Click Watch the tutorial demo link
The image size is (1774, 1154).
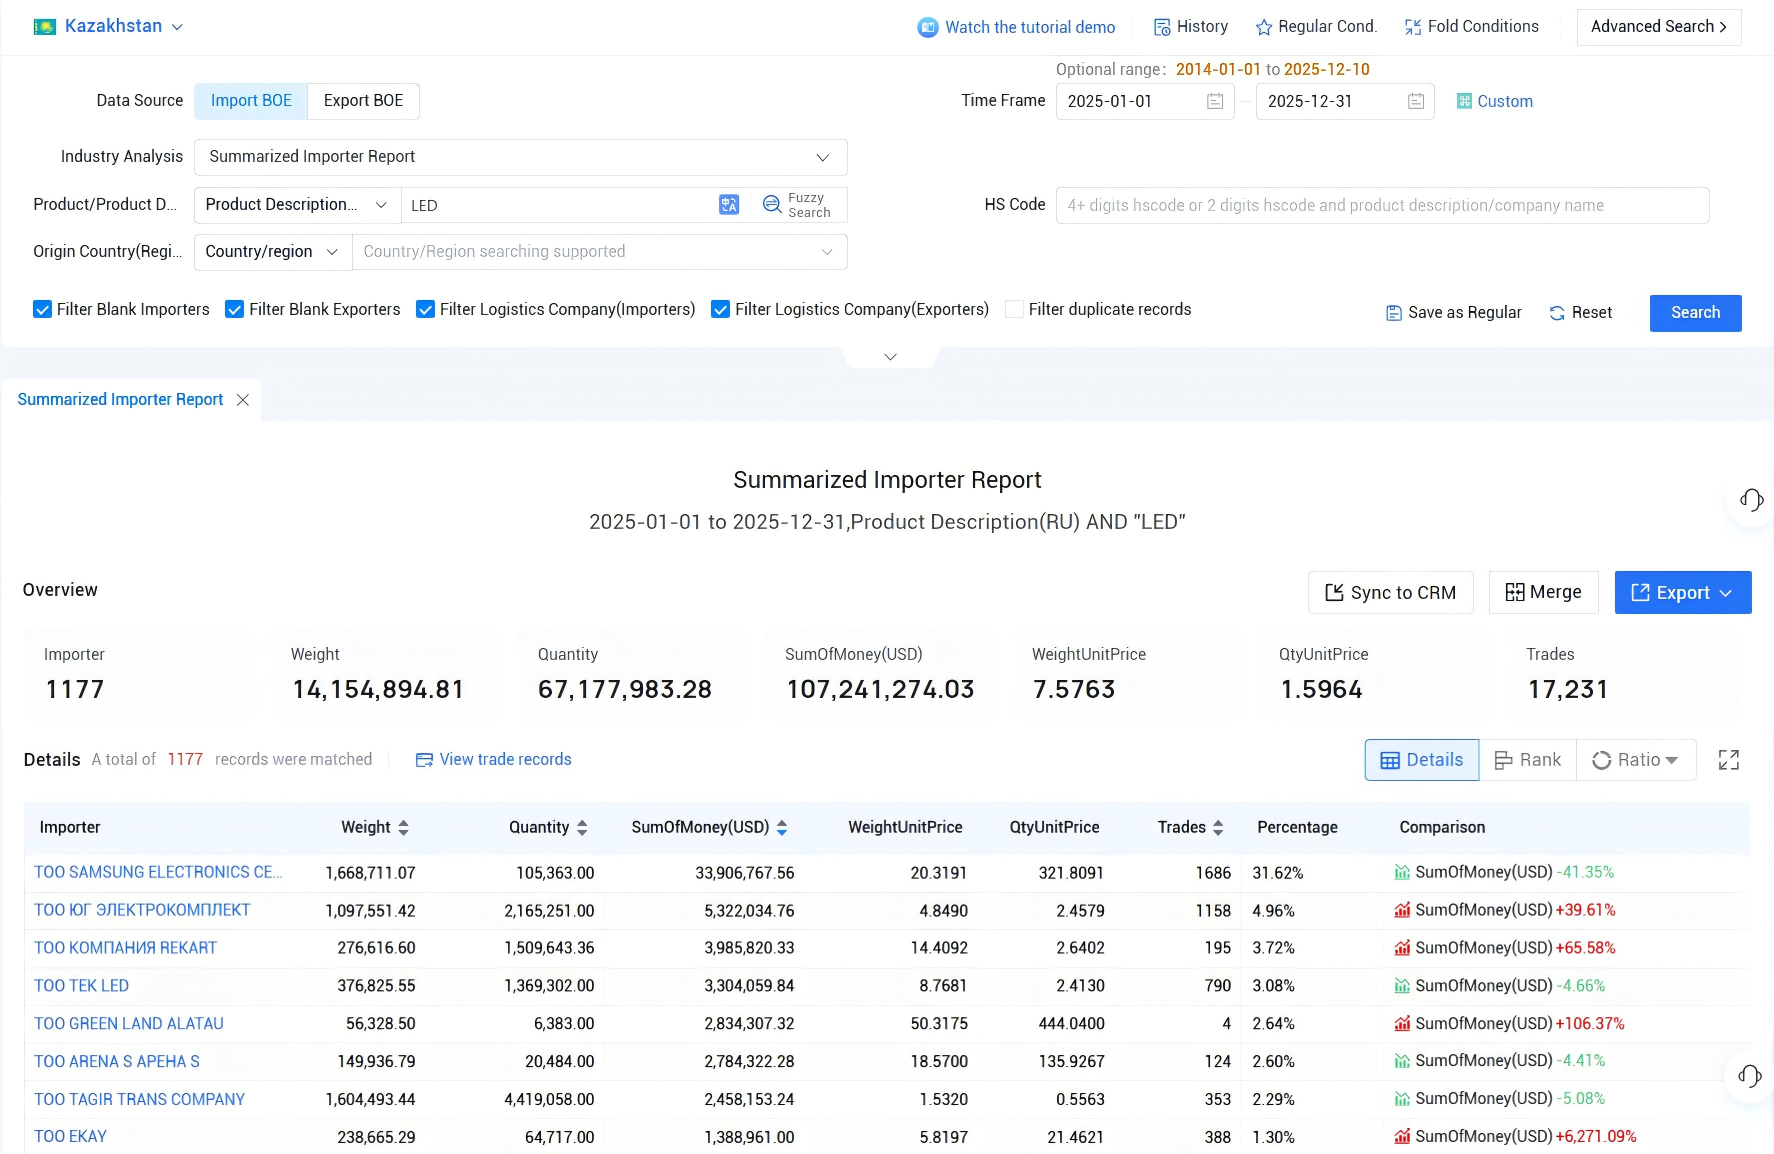pyautogui.click(x=1030, y=27)
